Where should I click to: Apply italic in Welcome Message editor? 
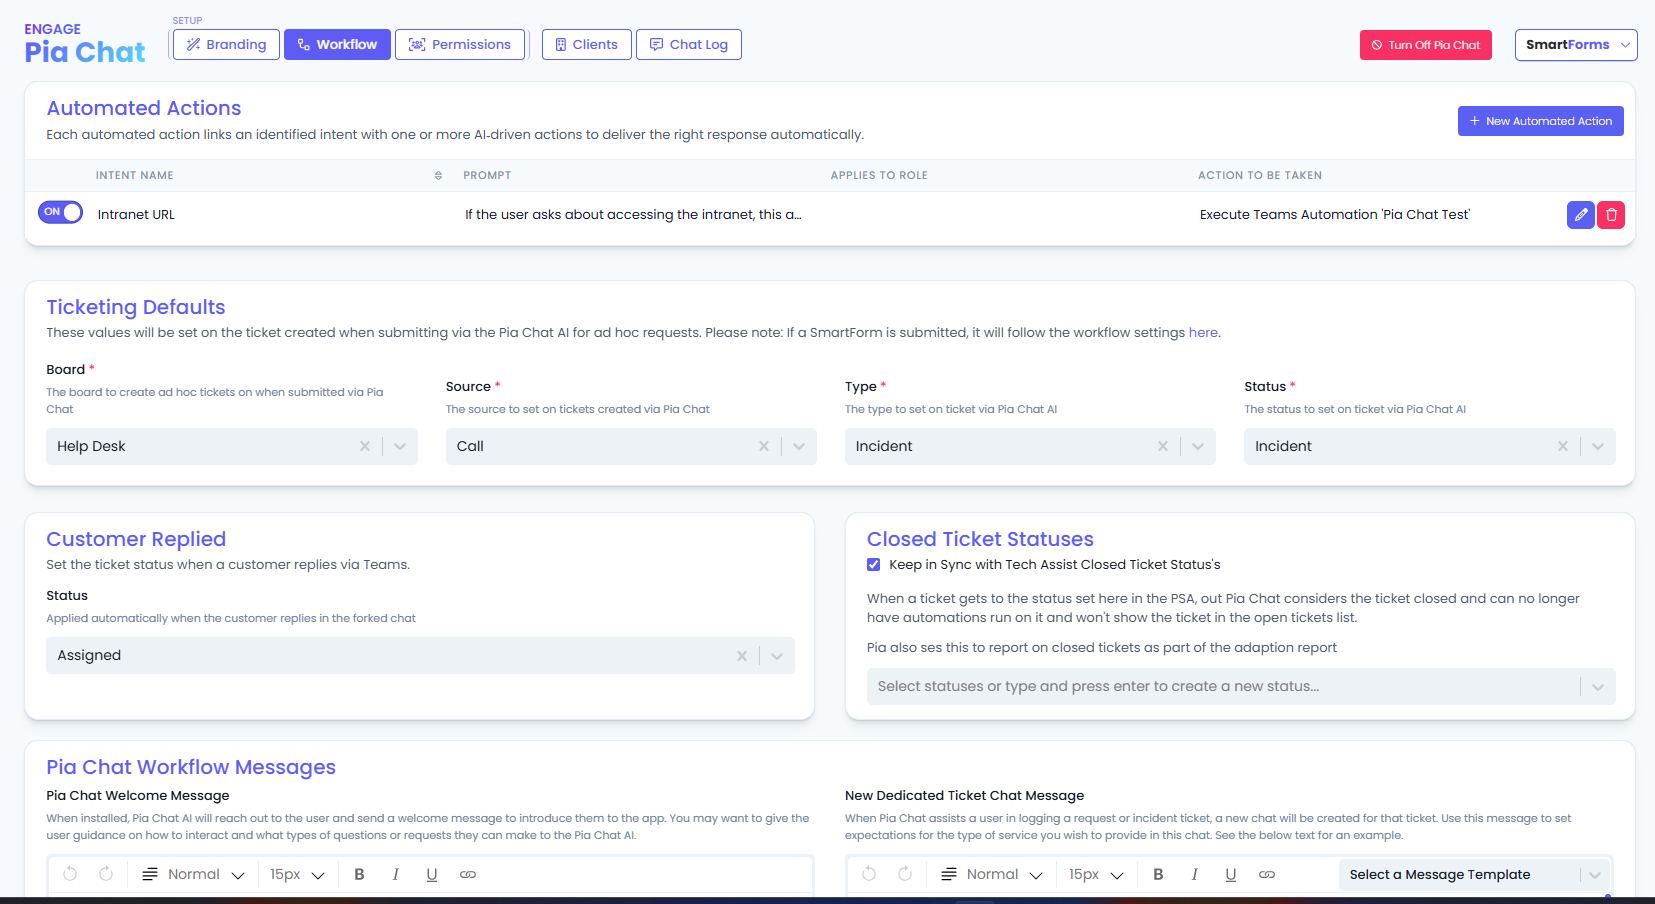coord(396,874)
